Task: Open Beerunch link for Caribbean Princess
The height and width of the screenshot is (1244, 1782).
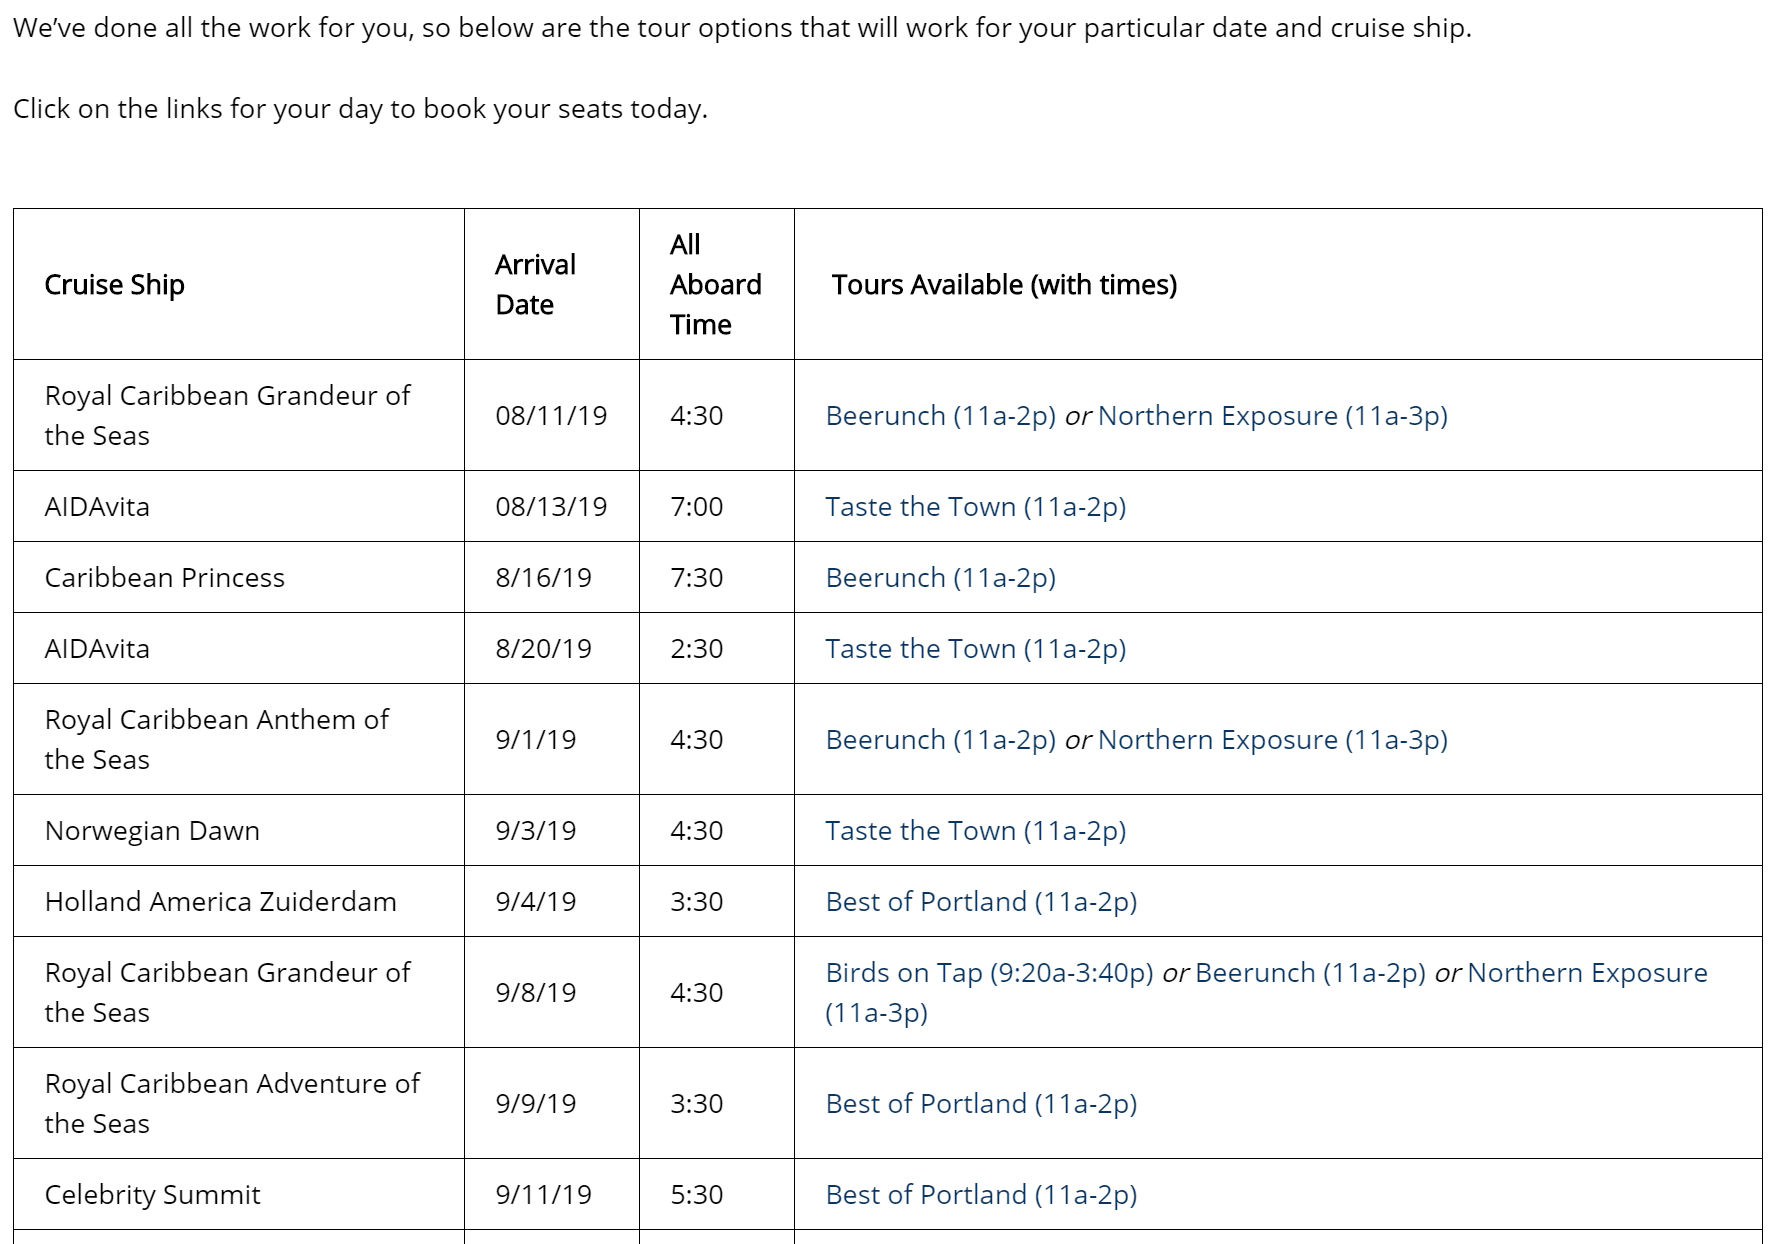Action: (940, 577)
